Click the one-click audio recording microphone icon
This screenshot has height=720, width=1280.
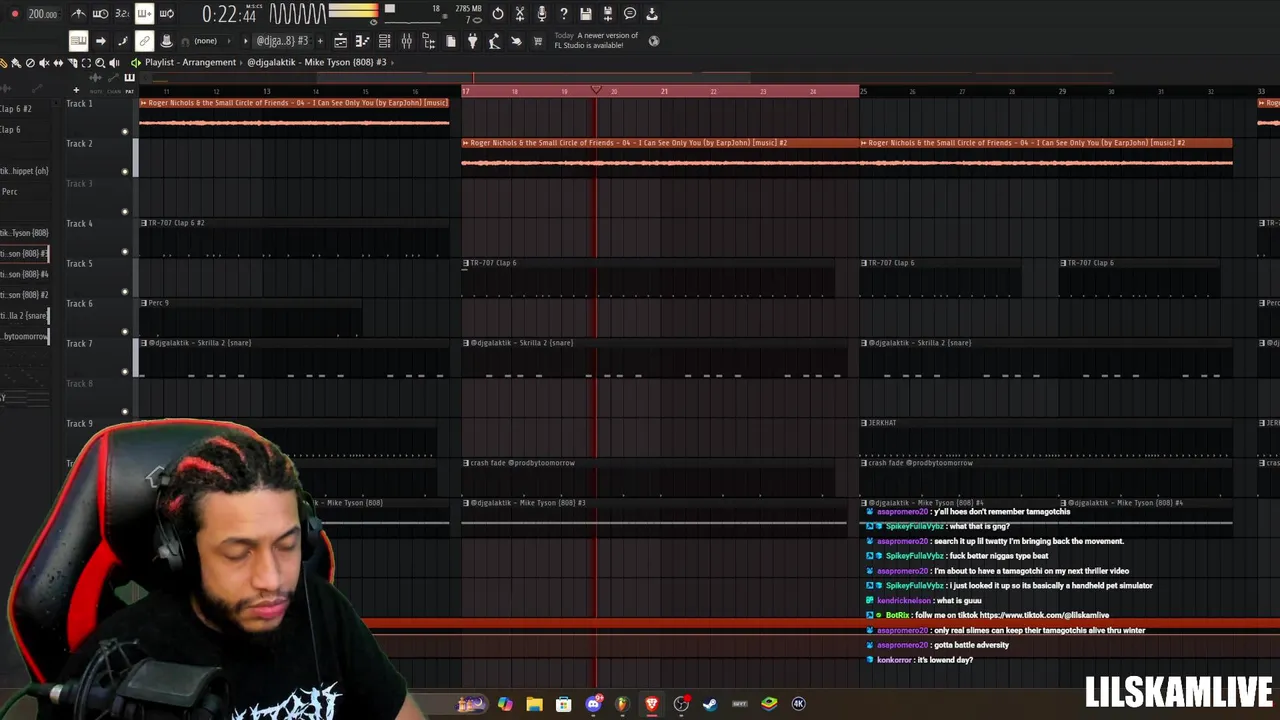542,14
